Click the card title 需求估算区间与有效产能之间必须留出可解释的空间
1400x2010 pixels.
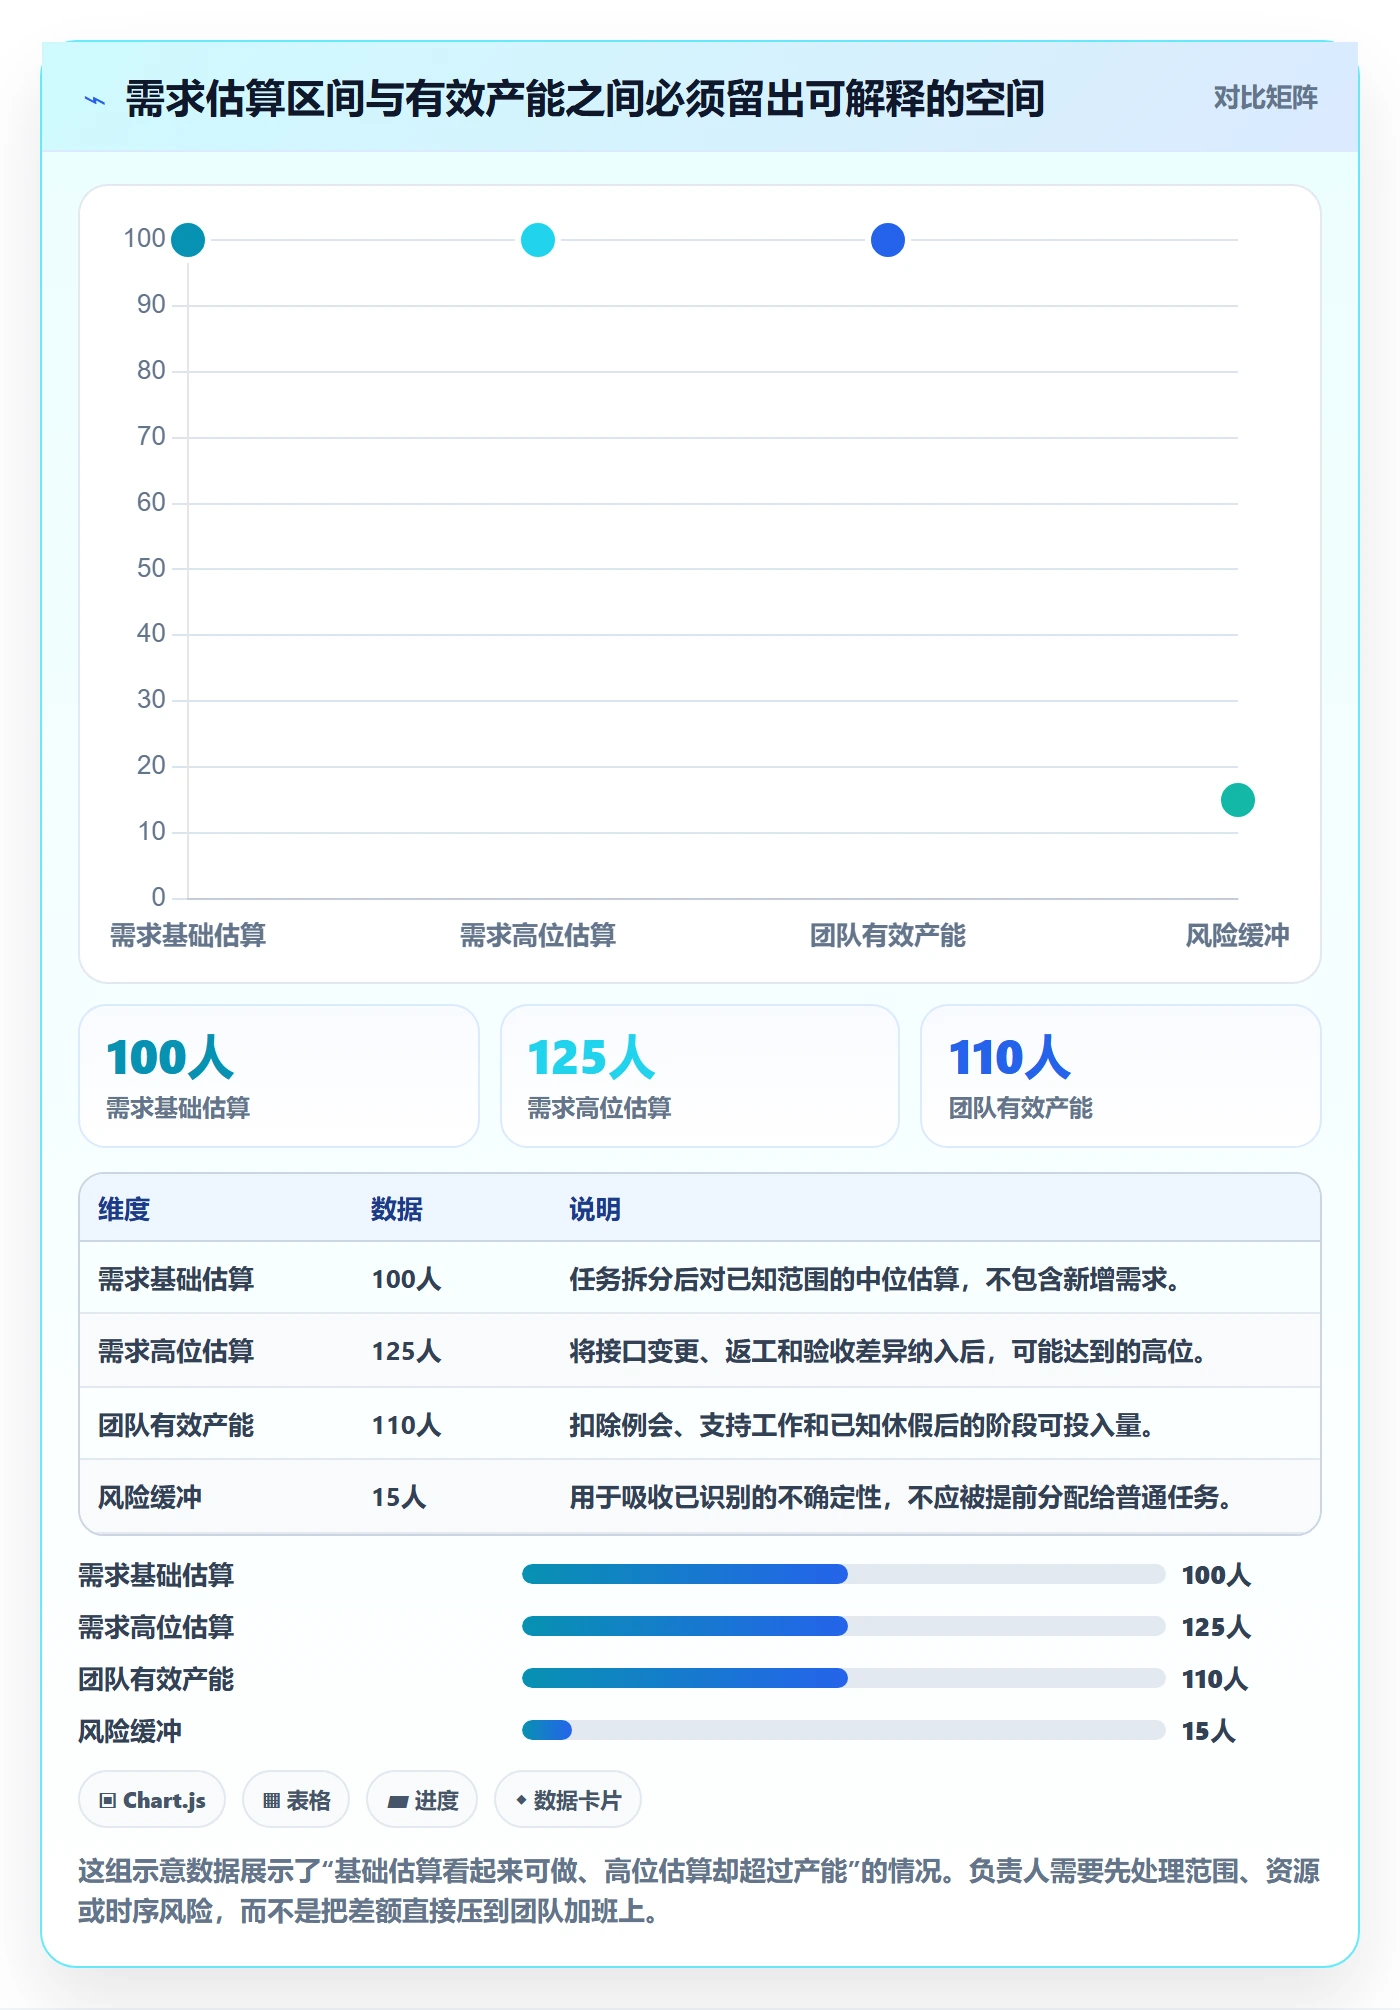coord(585,99)
